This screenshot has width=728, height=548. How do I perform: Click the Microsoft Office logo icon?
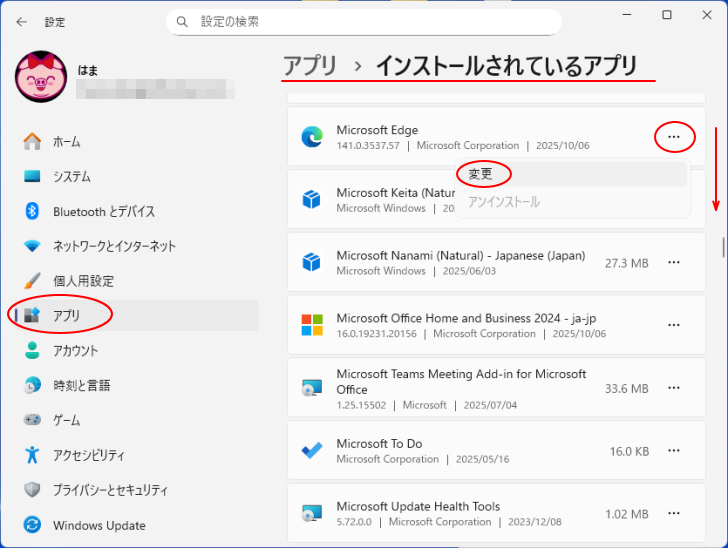312,325
